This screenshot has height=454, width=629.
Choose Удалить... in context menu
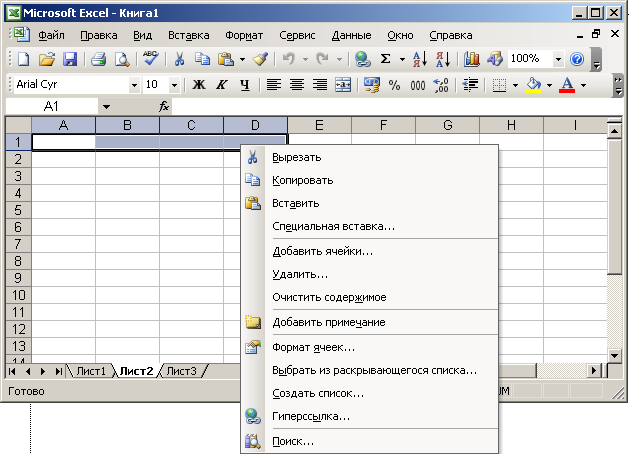[369, 274]
